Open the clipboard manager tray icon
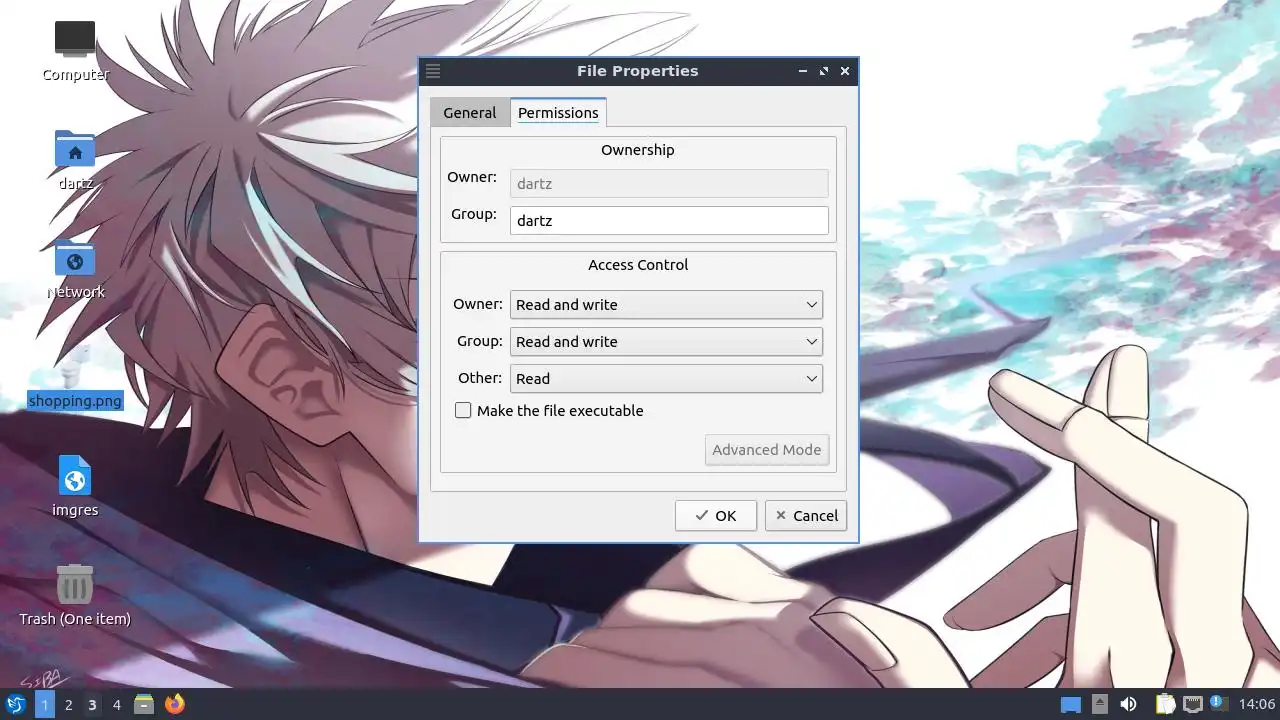 click(x=1165, y=705)
